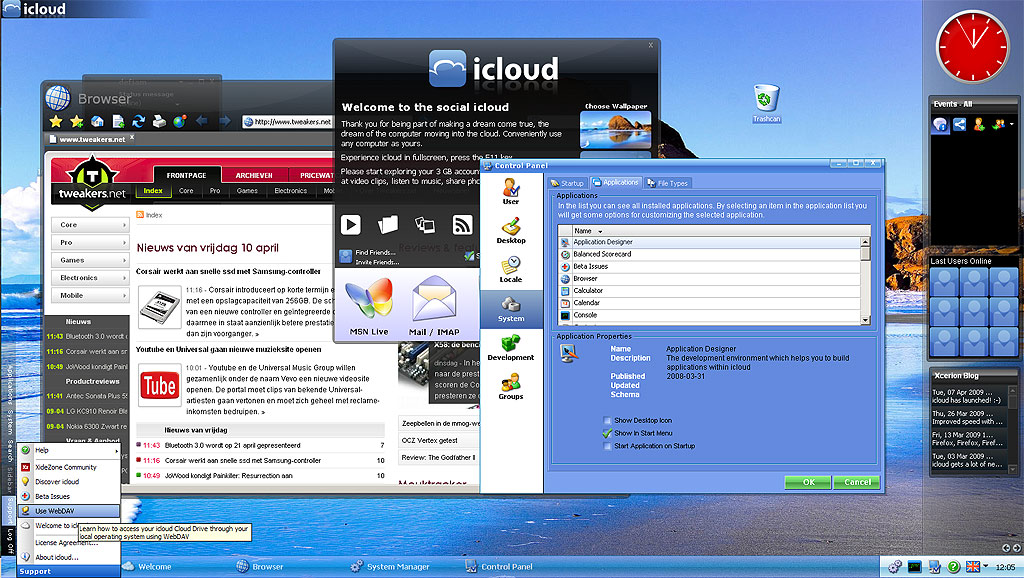
Task: Launch MSN Live from welcome window
Action: [369, 307]
